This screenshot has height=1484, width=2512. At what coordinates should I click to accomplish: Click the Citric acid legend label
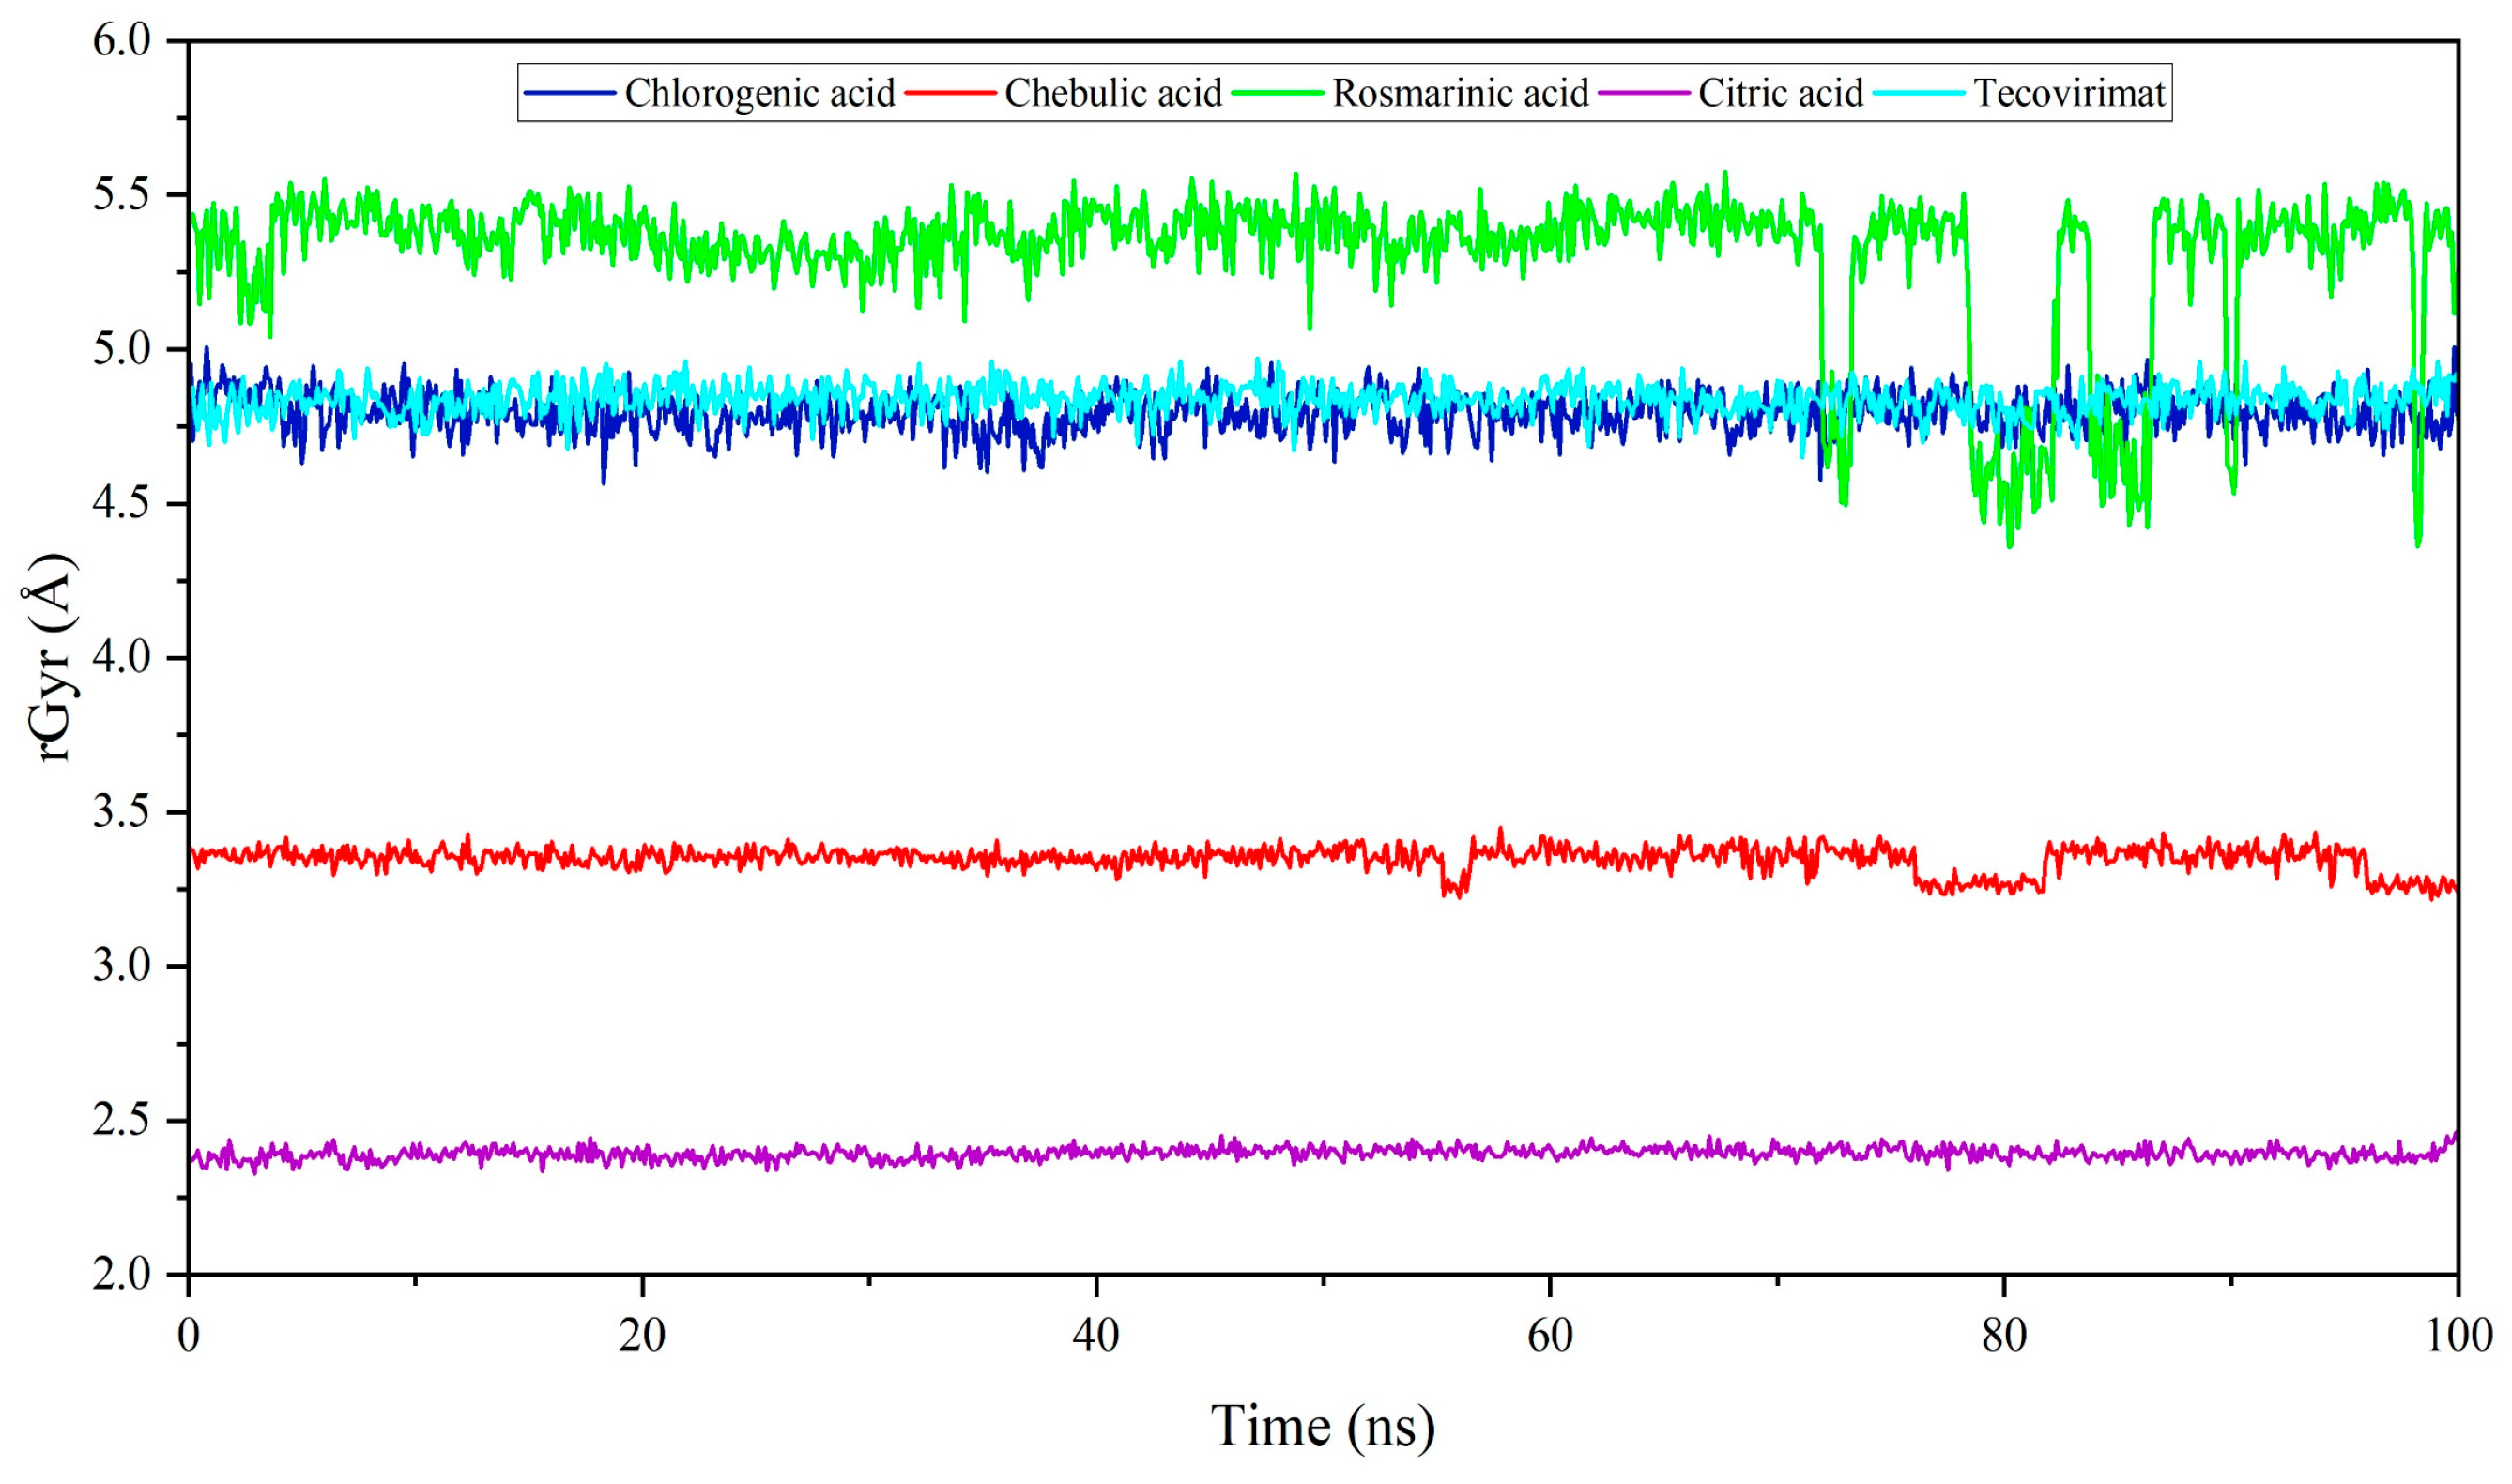(x=1780, y=94)
